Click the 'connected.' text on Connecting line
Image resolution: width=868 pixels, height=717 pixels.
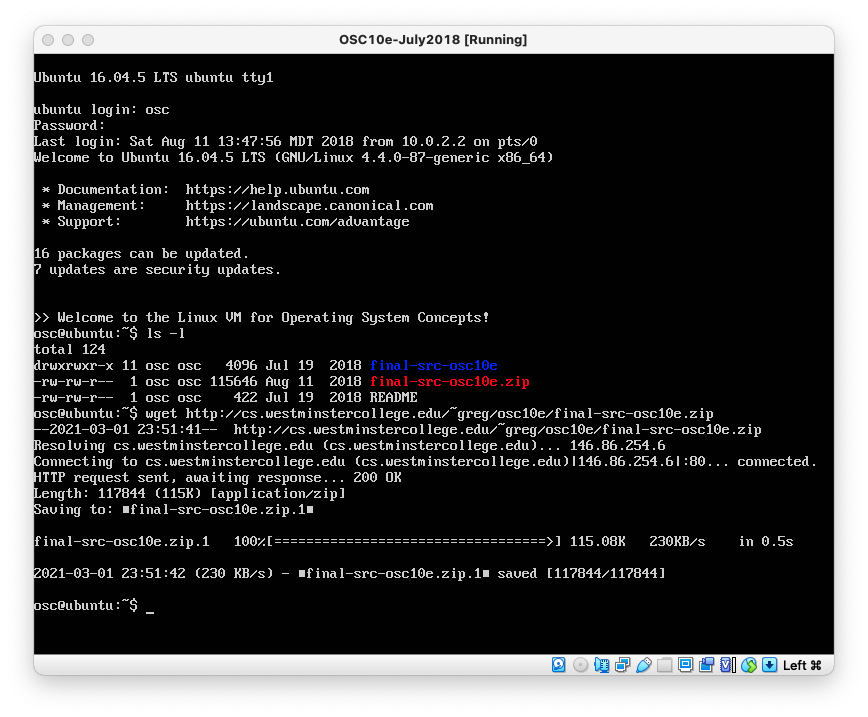(x=777, y=461)
